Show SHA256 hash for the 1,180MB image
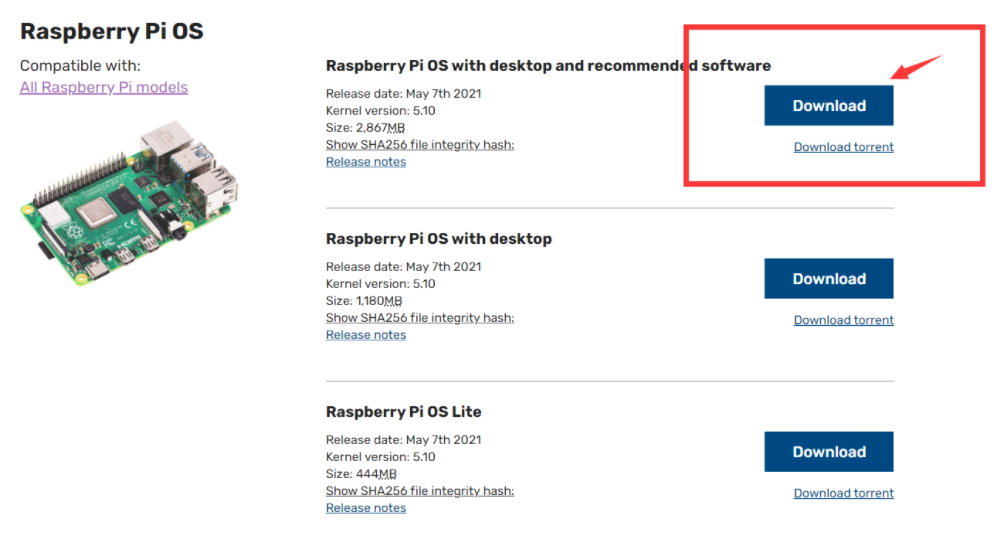 coord(420,318)
